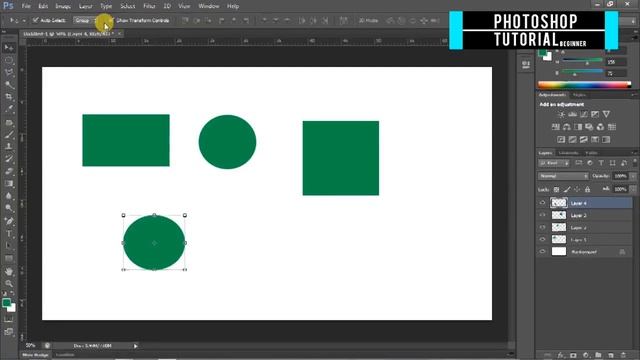Select the Zoom tool in toolbox
Viewport: 640px width, 360px height.
pyautogui.click(x=9, y=283)
